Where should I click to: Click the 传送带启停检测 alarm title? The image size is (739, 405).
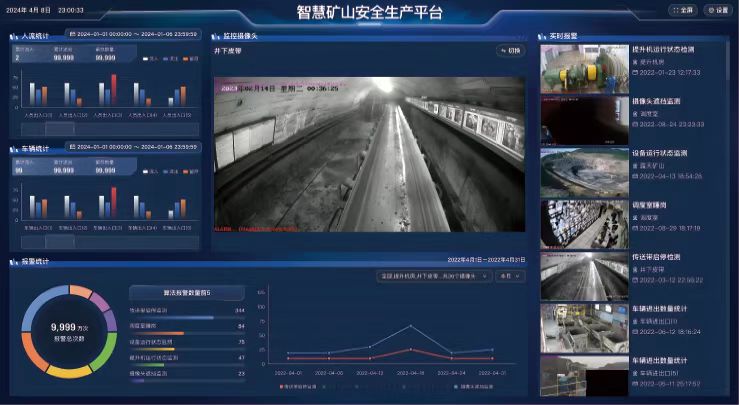656,257
